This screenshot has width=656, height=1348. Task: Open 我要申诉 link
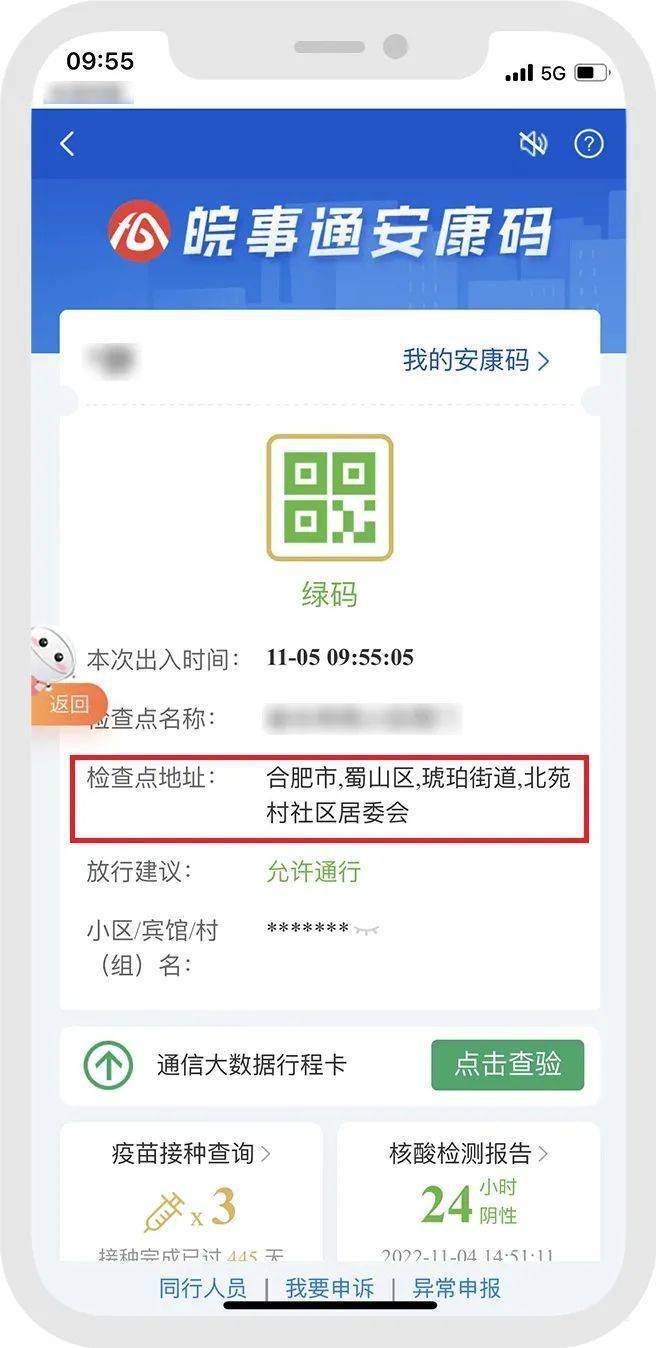(329, 1288)
